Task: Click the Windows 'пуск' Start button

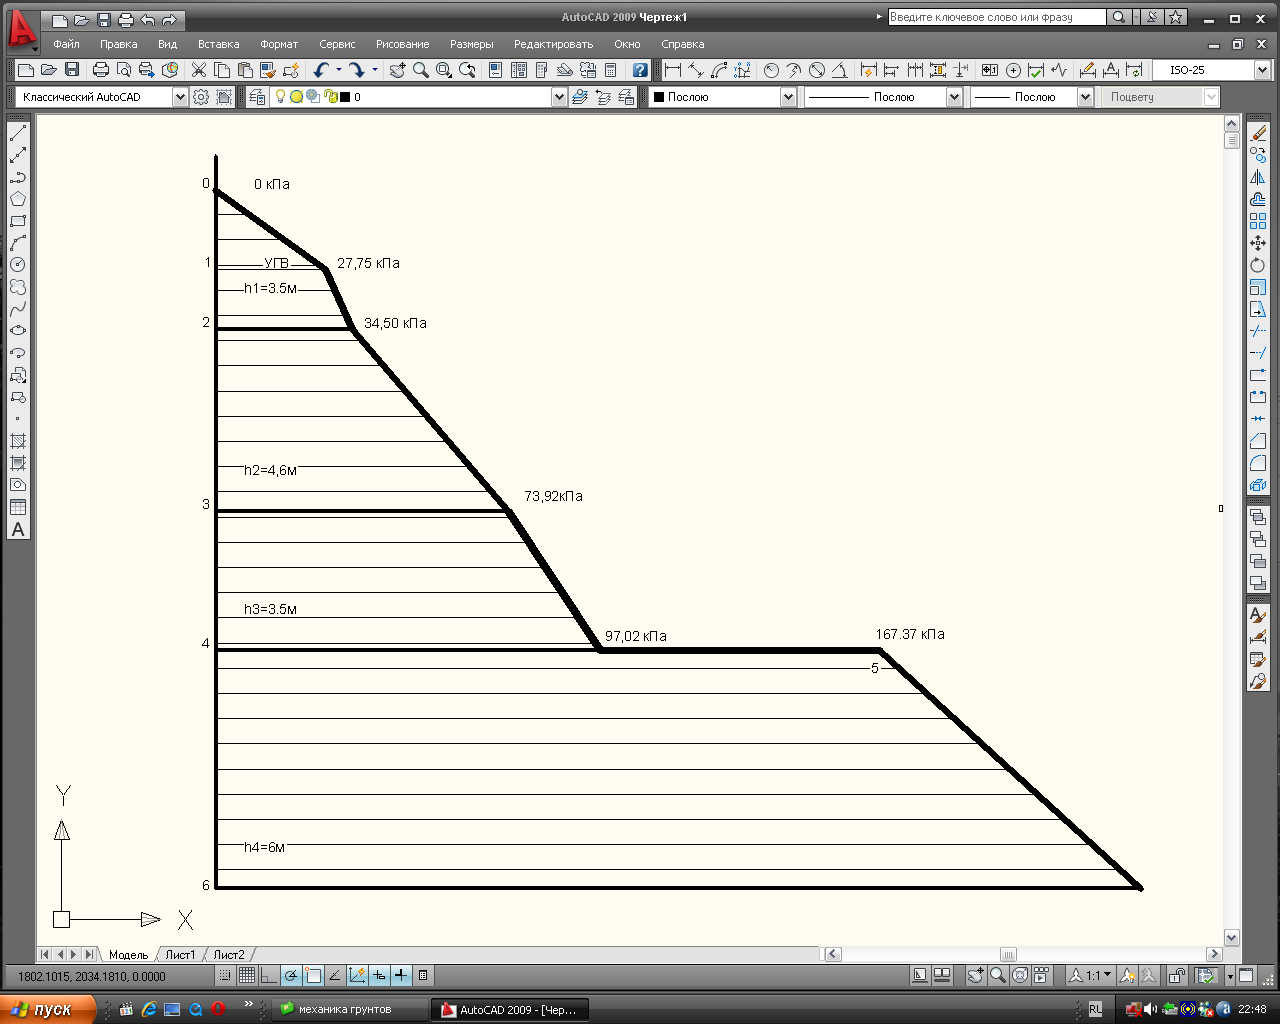Action: (48, 1010)
